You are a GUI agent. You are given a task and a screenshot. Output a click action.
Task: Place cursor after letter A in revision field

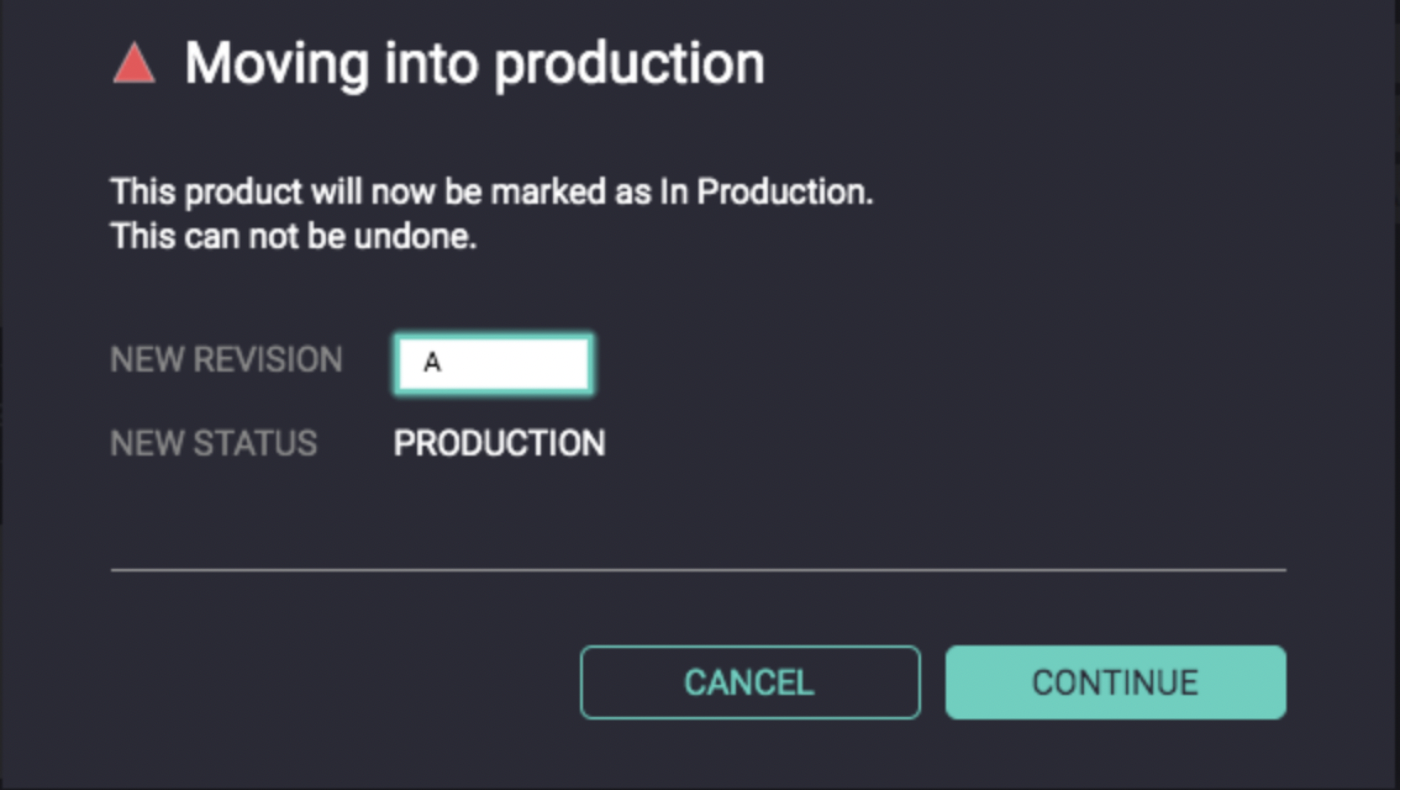(x=442, y=363)
